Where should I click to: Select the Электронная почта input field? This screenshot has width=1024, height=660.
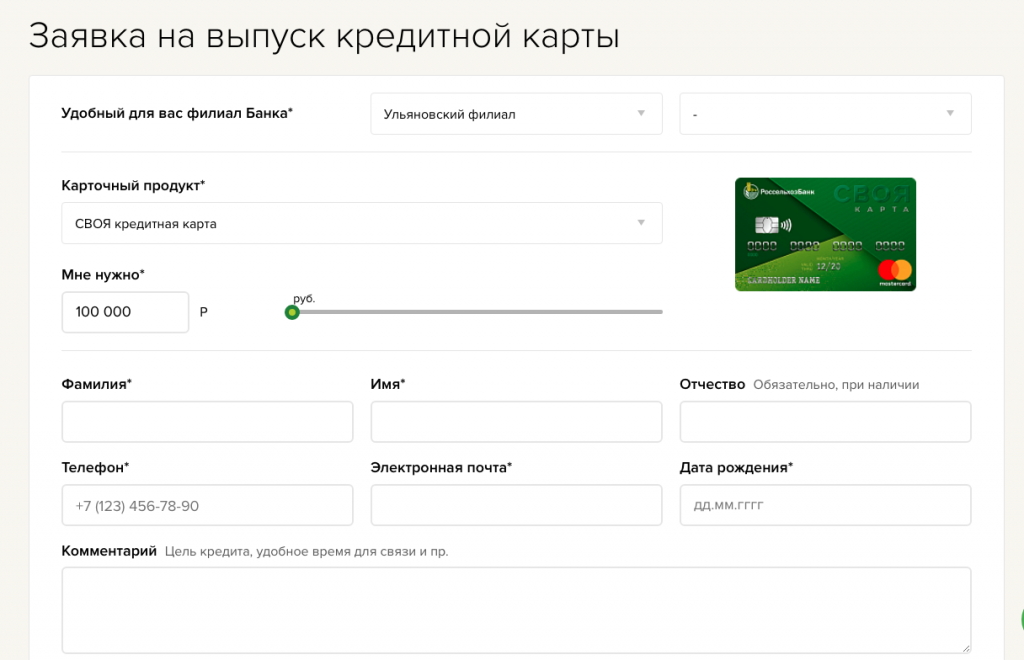[516, 505]
